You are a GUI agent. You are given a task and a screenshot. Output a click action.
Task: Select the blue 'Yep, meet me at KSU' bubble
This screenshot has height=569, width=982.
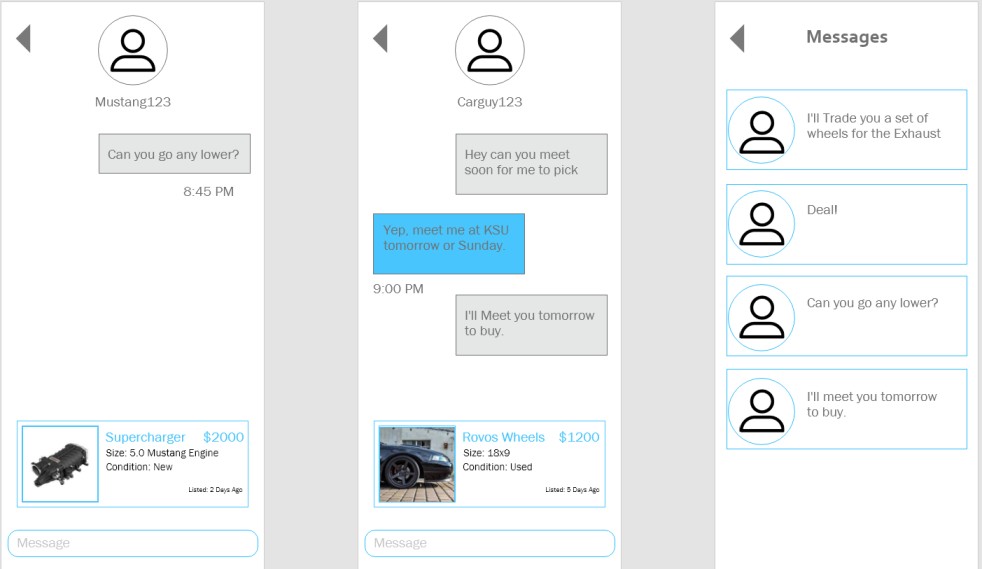coord(449,243)
